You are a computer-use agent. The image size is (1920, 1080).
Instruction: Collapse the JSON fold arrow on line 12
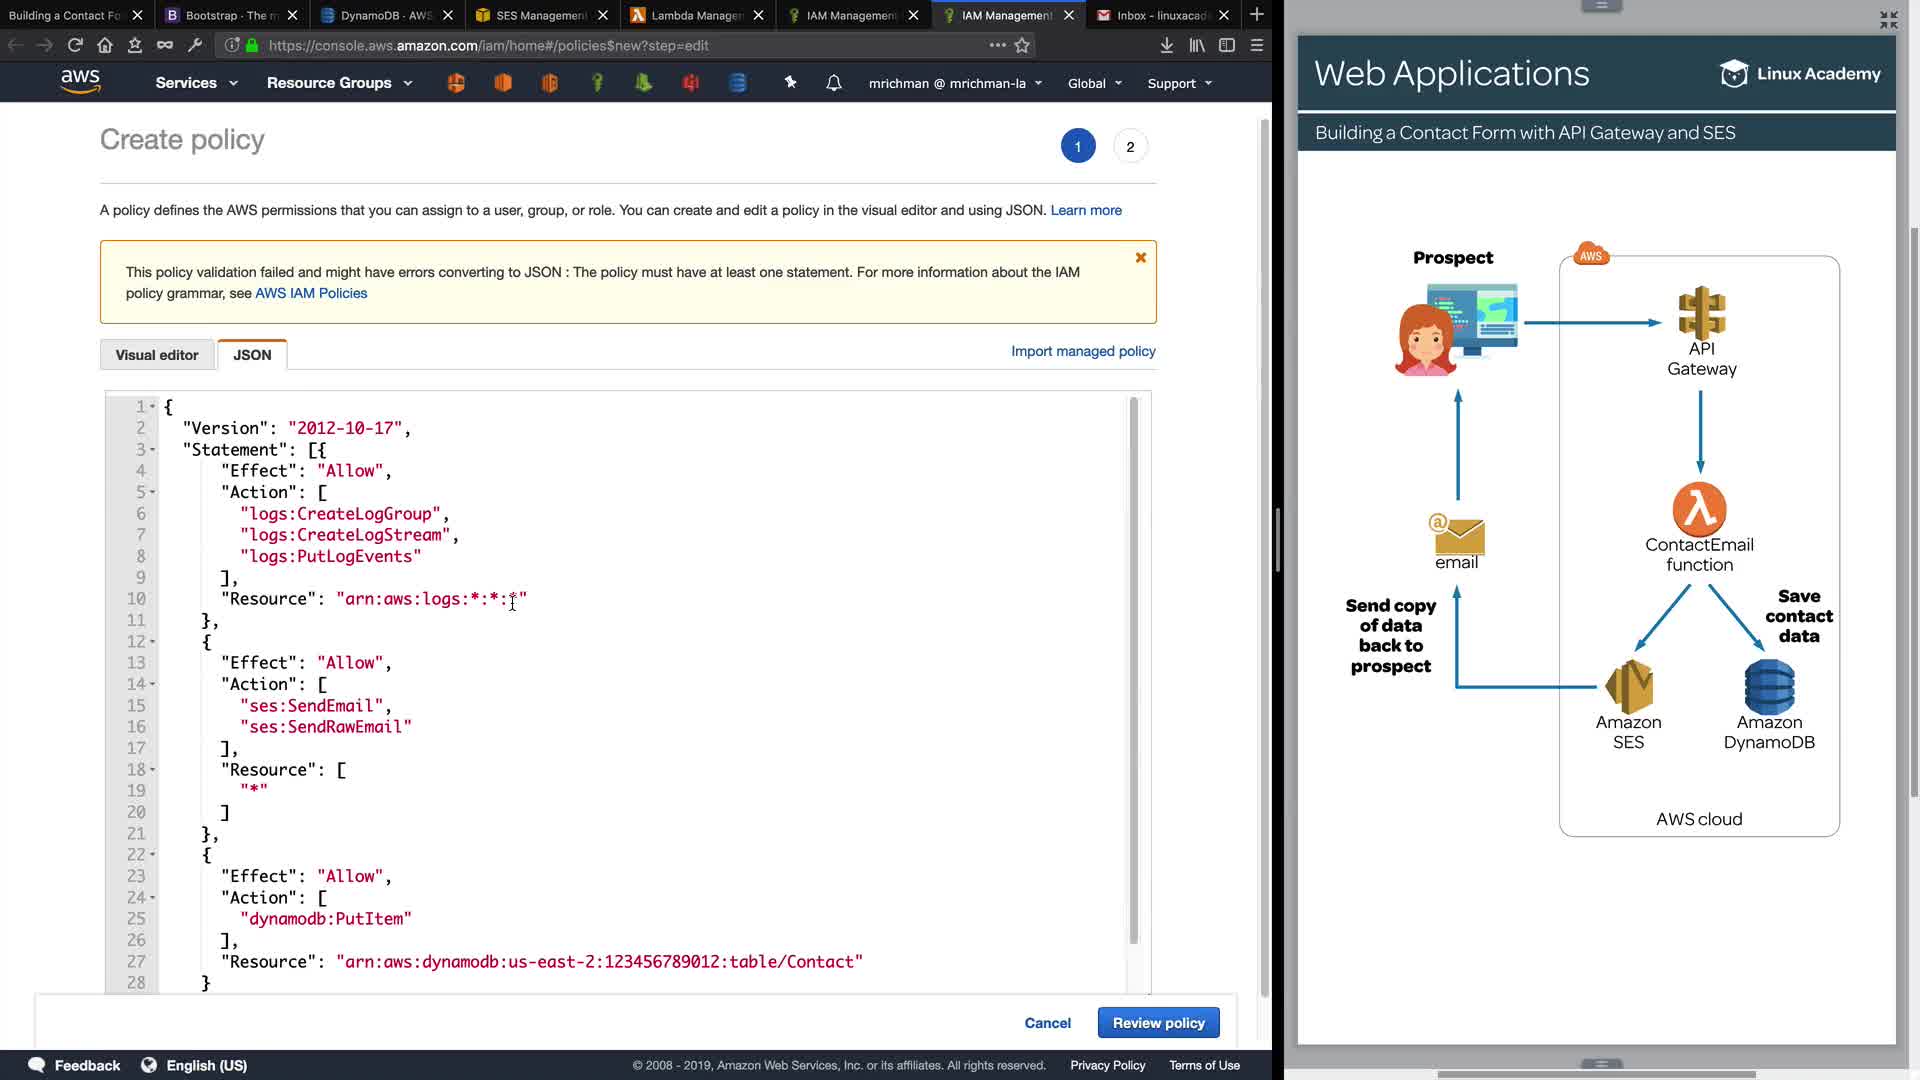(x=153, y=641)
